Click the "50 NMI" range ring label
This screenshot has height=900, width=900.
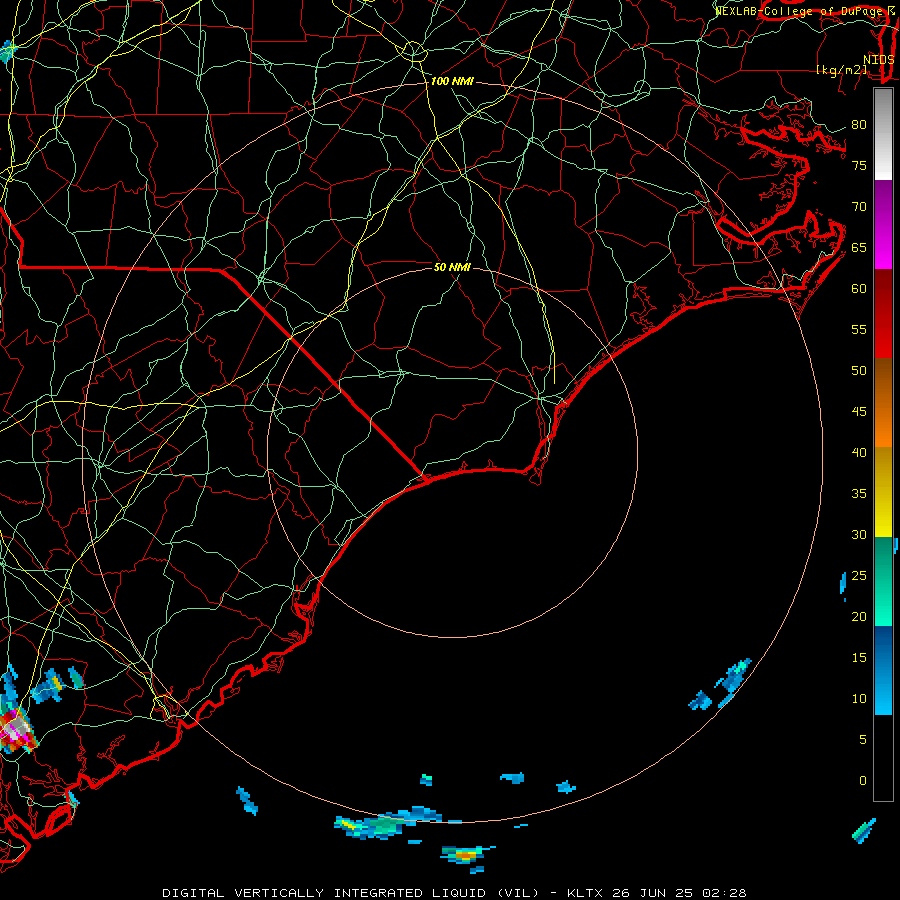tap(452, 267)
